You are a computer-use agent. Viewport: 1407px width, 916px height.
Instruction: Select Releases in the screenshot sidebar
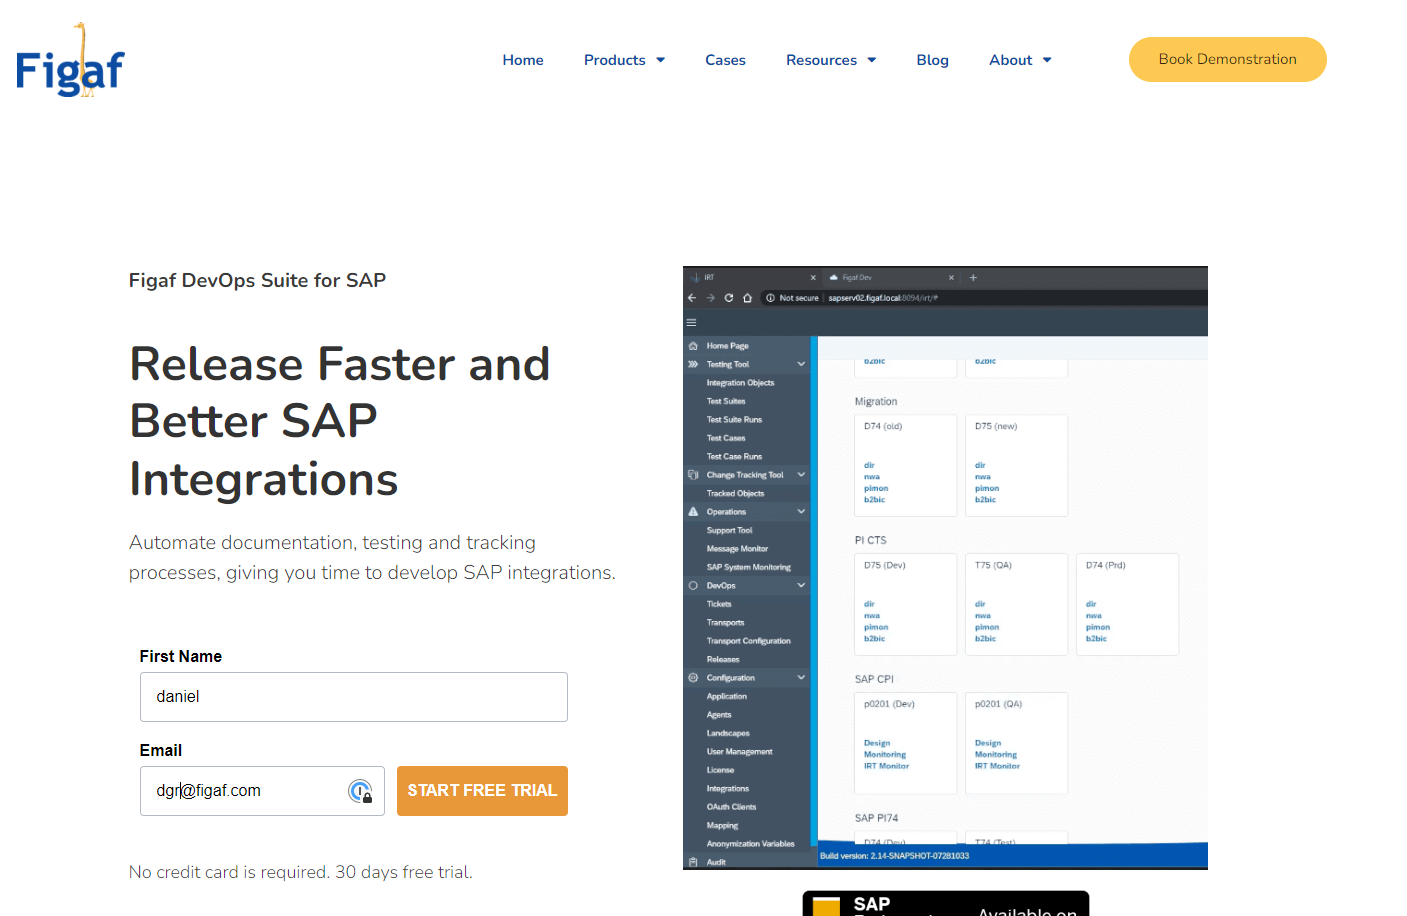(x=723, y=660)
